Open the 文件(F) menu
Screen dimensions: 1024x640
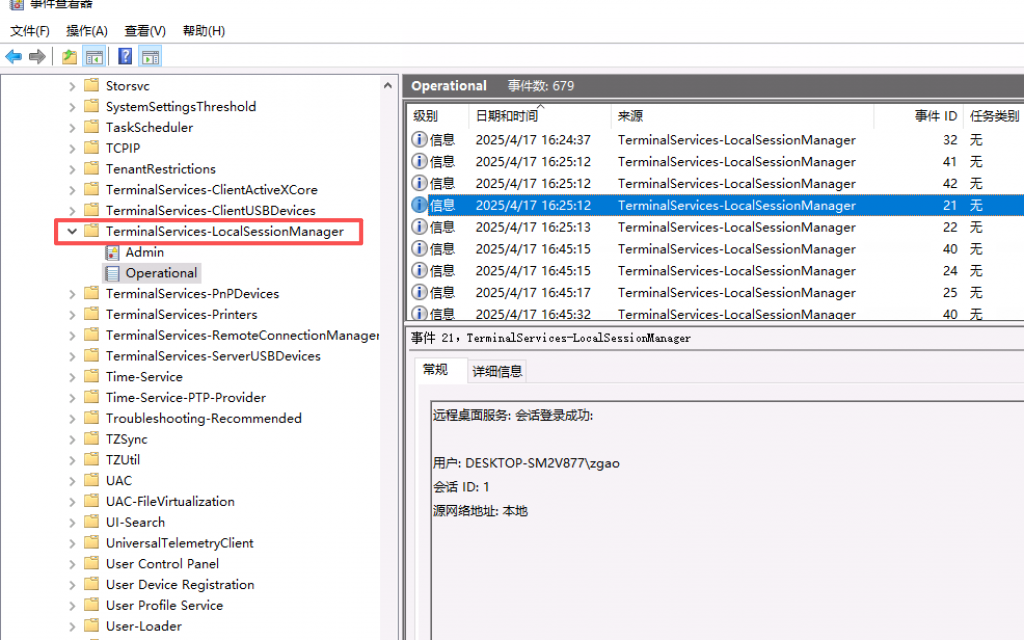tap(30, 31)
